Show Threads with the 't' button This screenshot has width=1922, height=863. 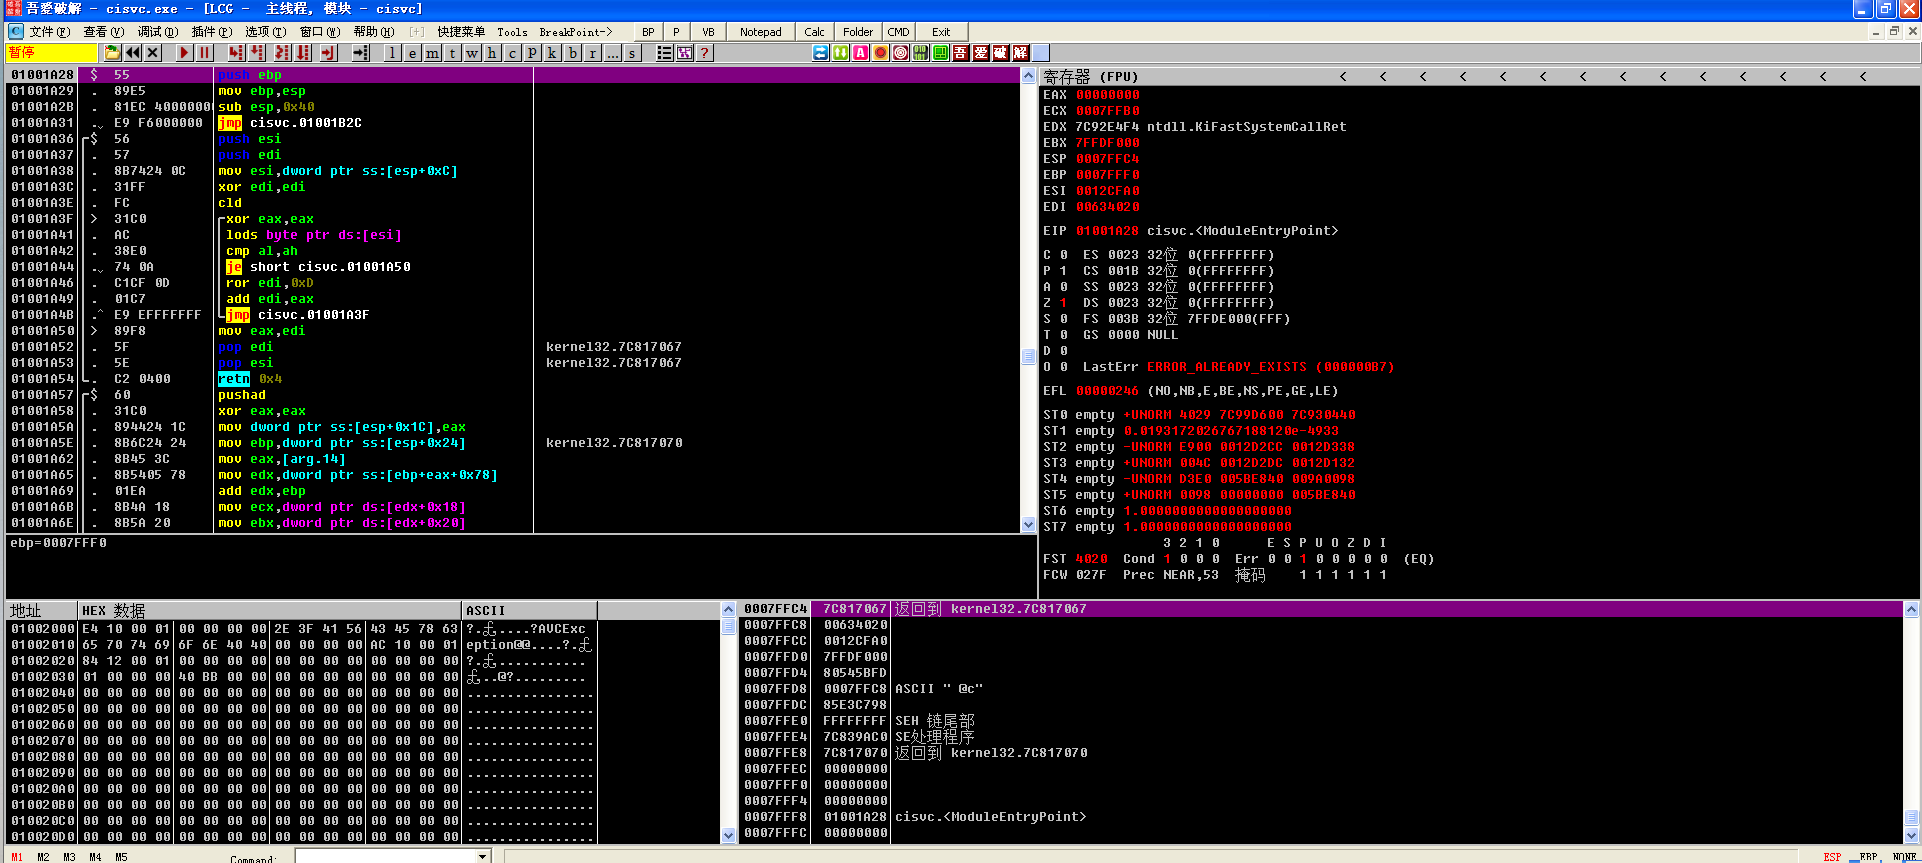(x=453, y=53)
